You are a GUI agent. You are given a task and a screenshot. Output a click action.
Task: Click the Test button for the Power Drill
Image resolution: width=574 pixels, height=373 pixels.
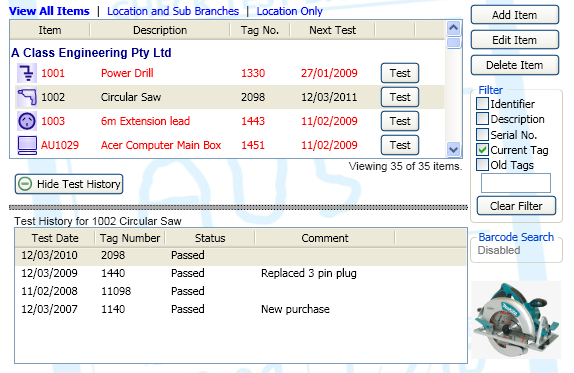pos(400,73)
